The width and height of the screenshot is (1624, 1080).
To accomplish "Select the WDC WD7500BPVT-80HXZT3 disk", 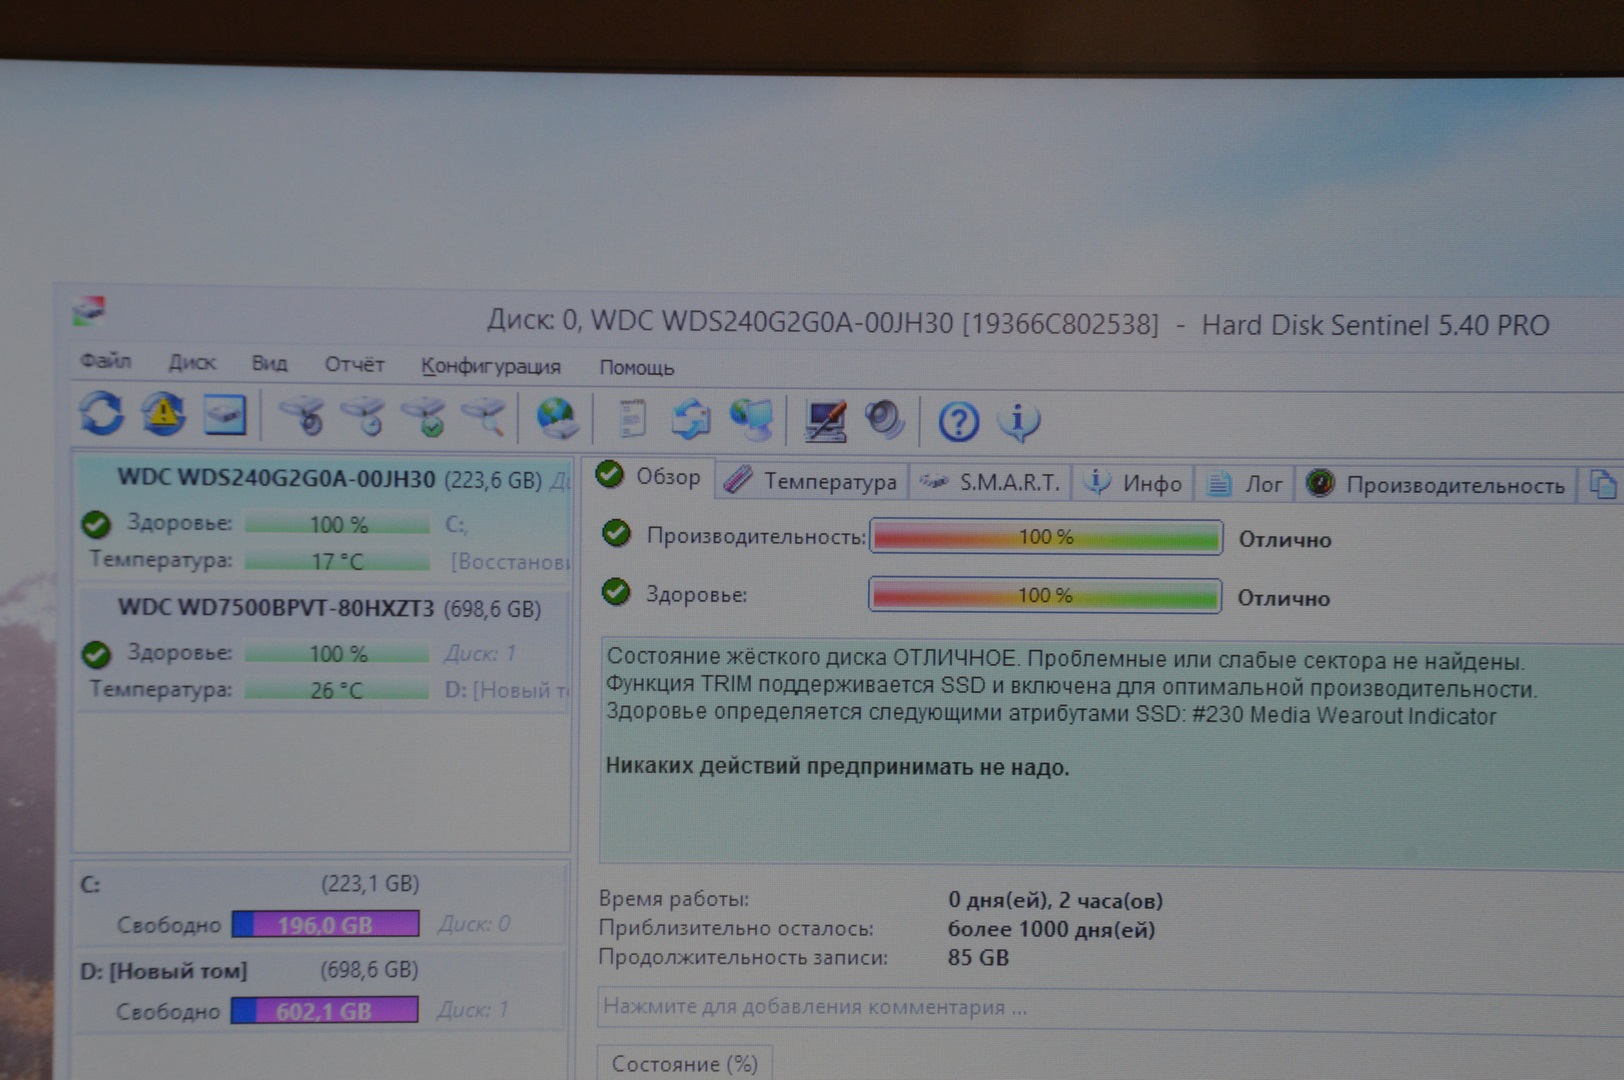I will [276, 608].
